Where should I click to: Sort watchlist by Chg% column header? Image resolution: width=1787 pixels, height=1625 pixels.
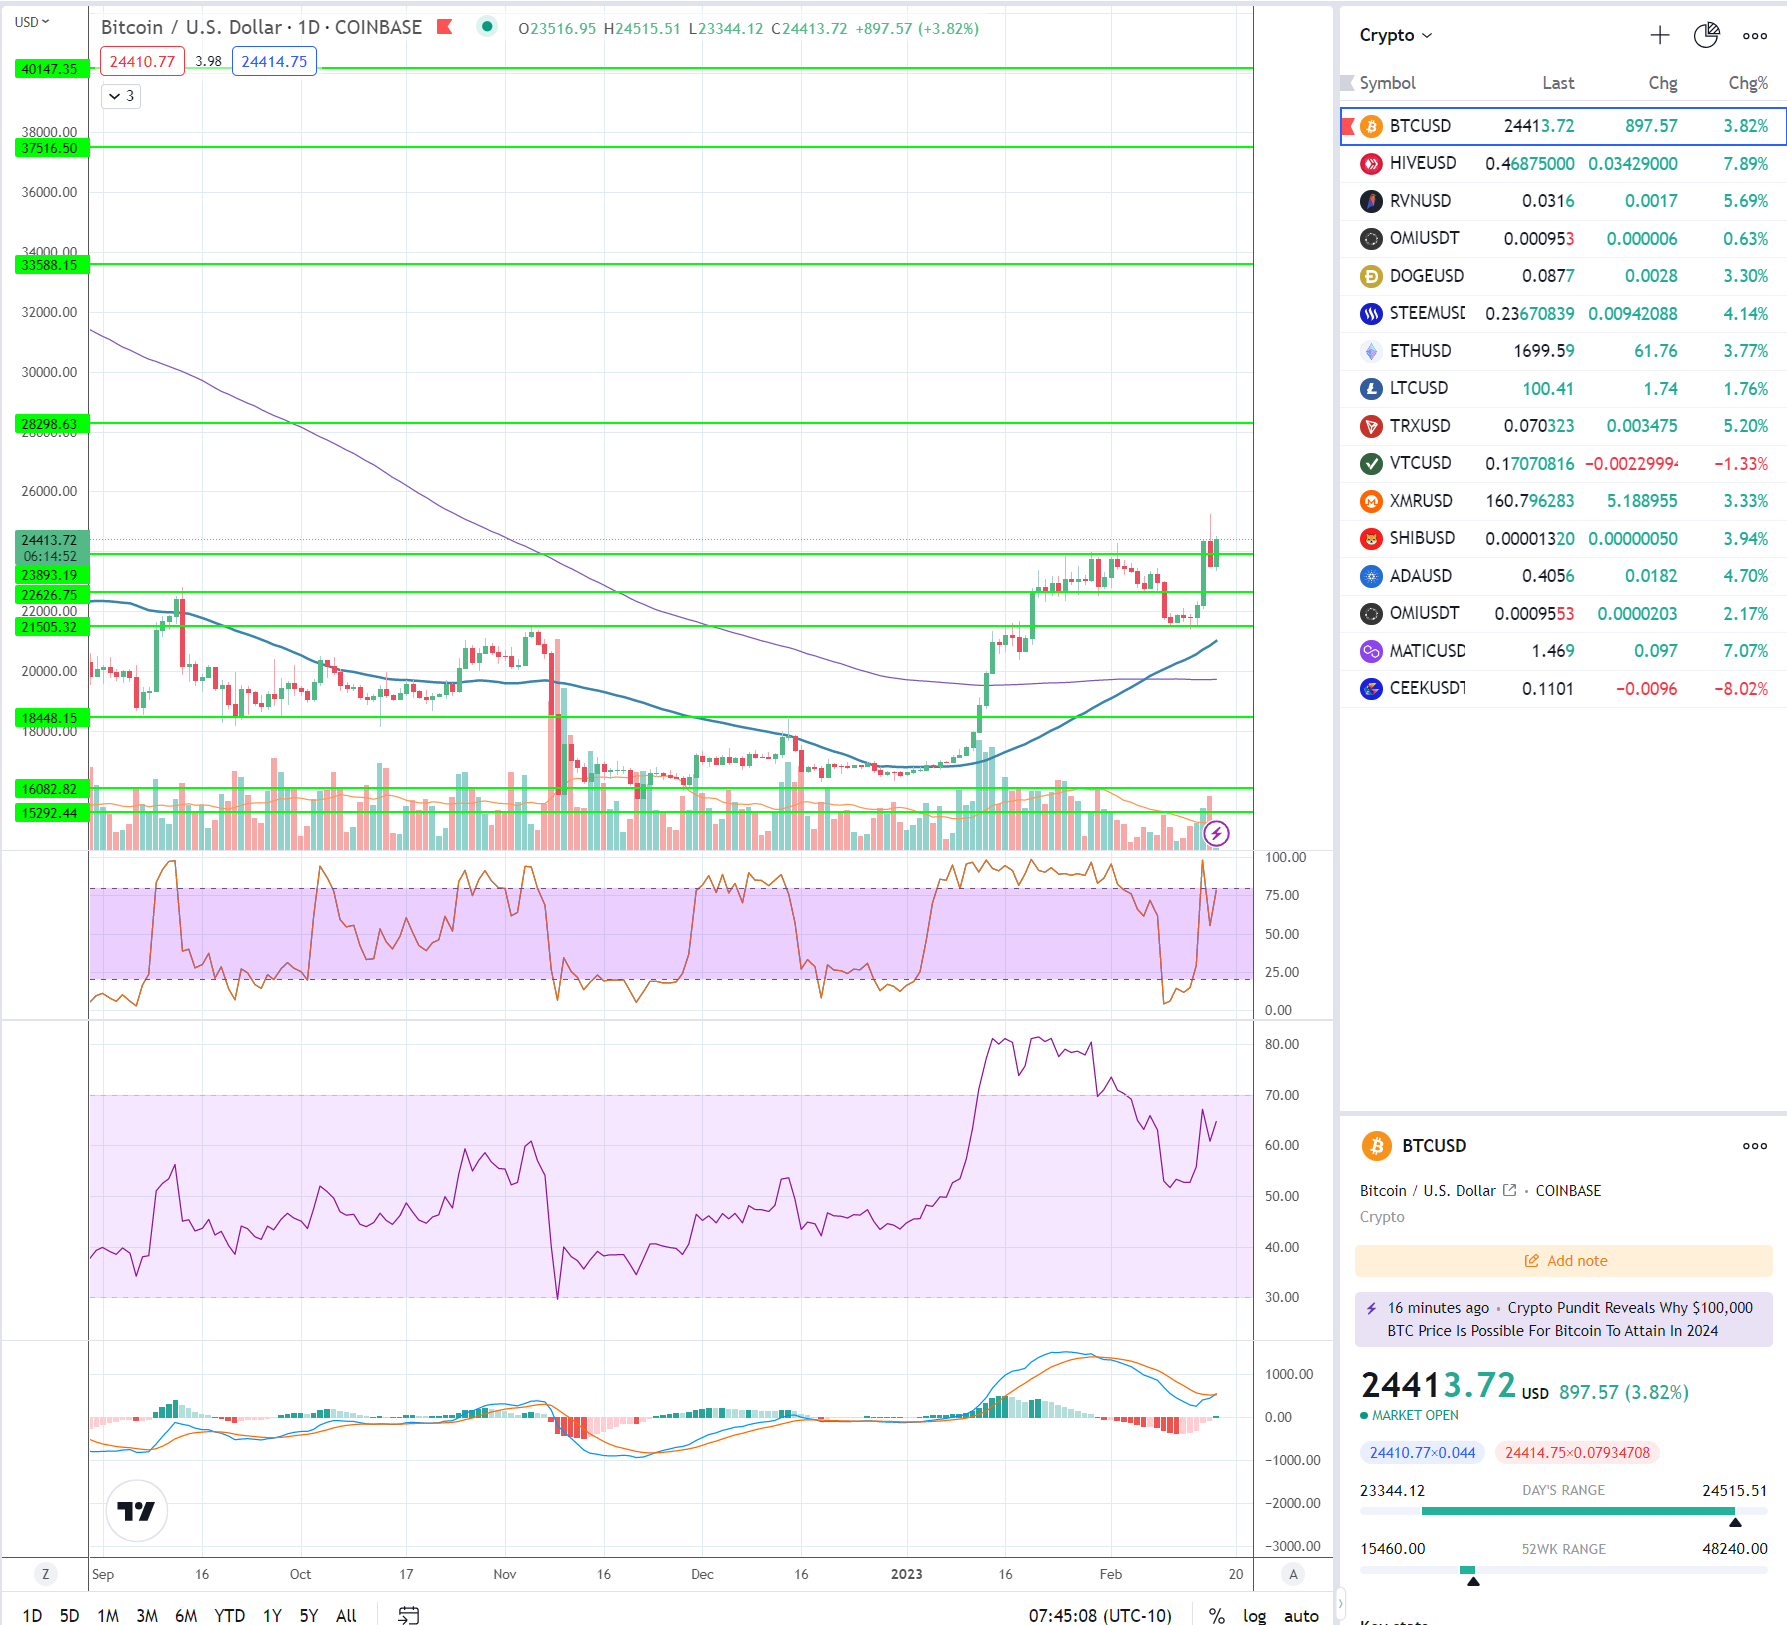1747,83
